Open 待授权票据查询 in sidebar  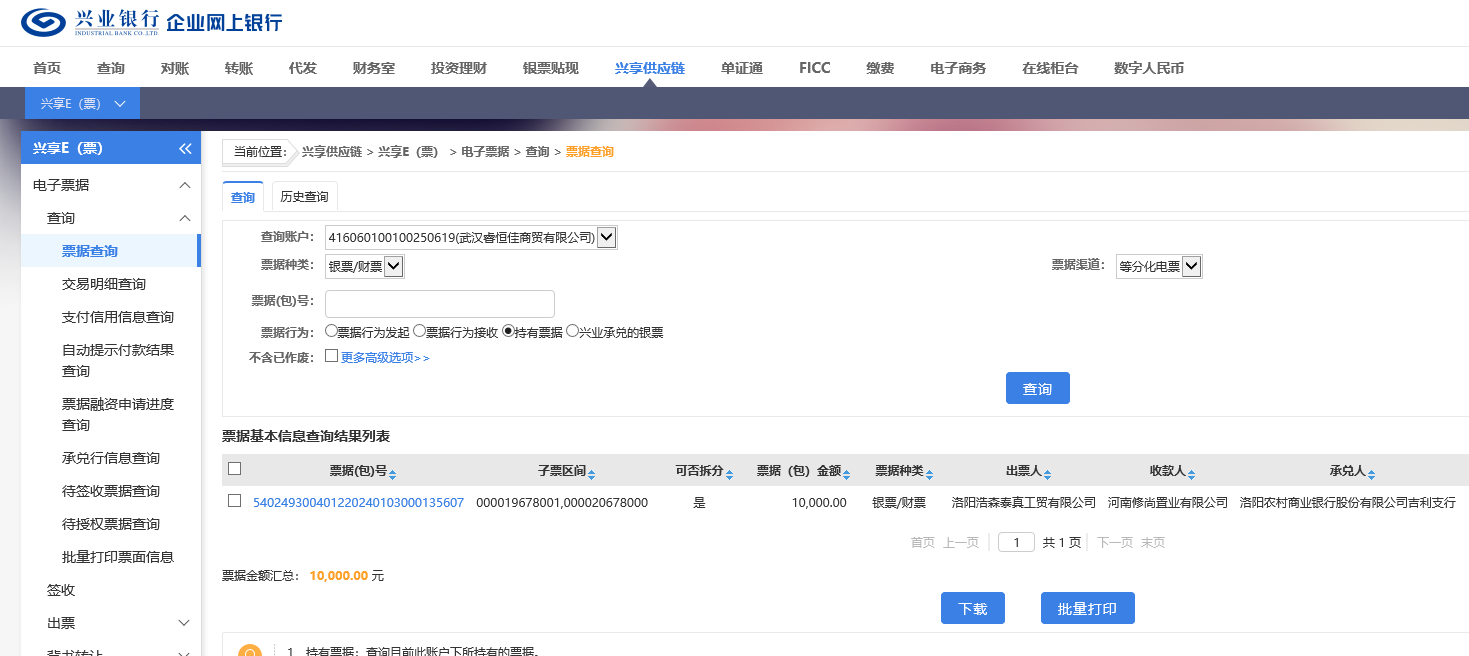[111, 524]
